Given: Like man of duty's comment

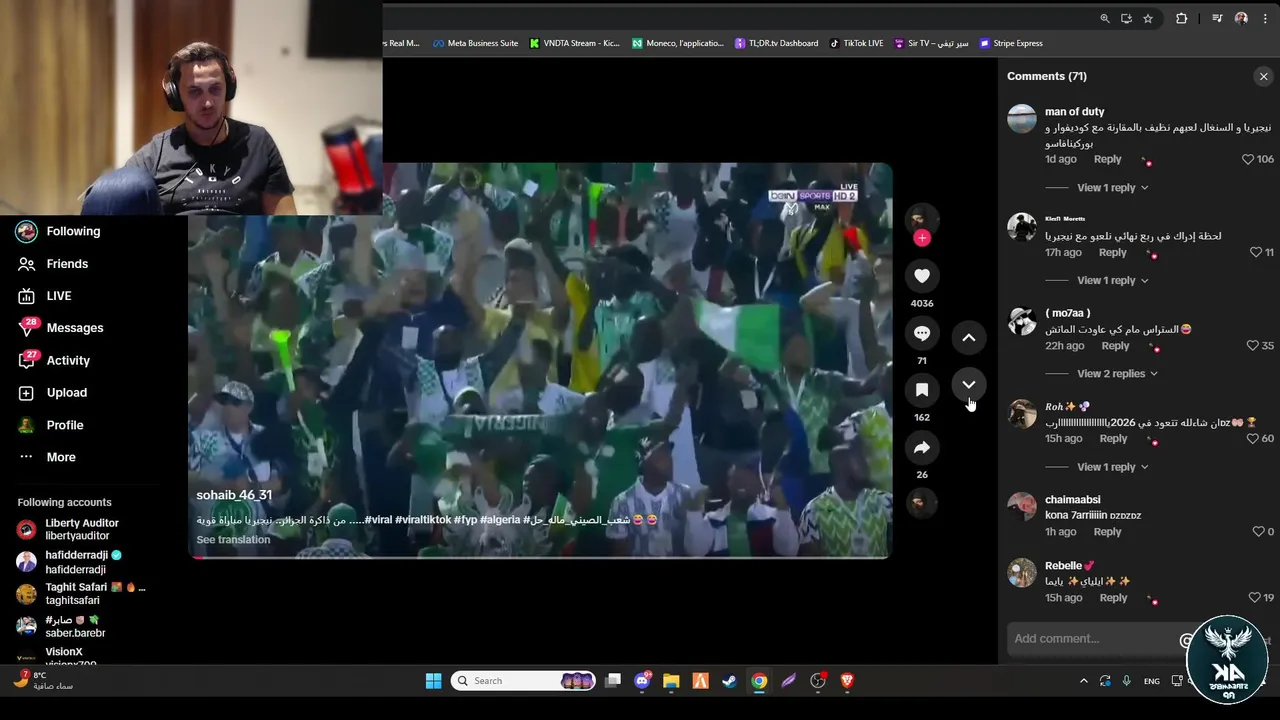Looking at the screenshot, I should click(x=1248, y=159).
